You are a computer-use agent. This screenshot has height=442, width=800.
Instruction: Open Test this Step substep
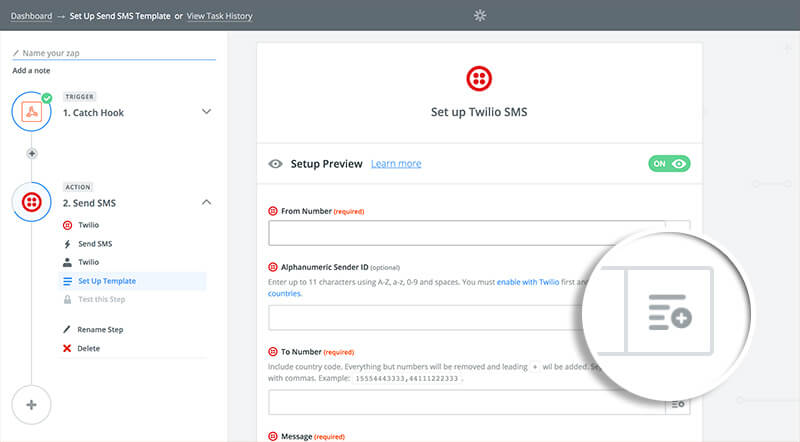click(x=101, y=300)
